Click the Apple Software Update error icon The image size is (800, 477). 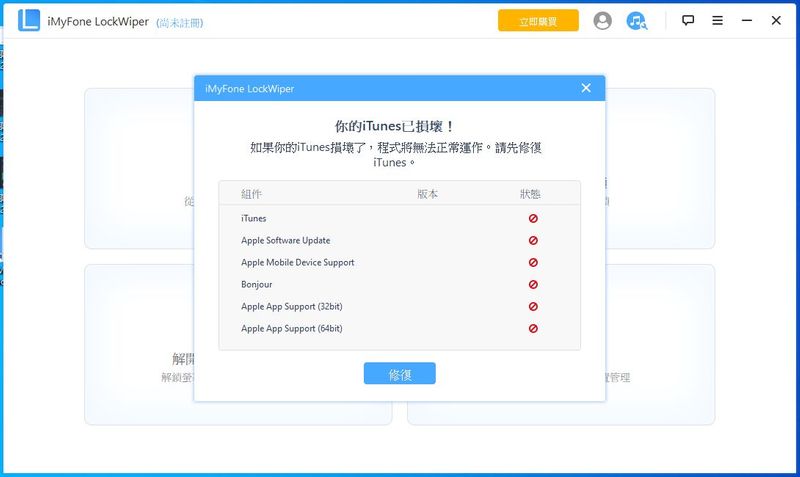point(533,240)
